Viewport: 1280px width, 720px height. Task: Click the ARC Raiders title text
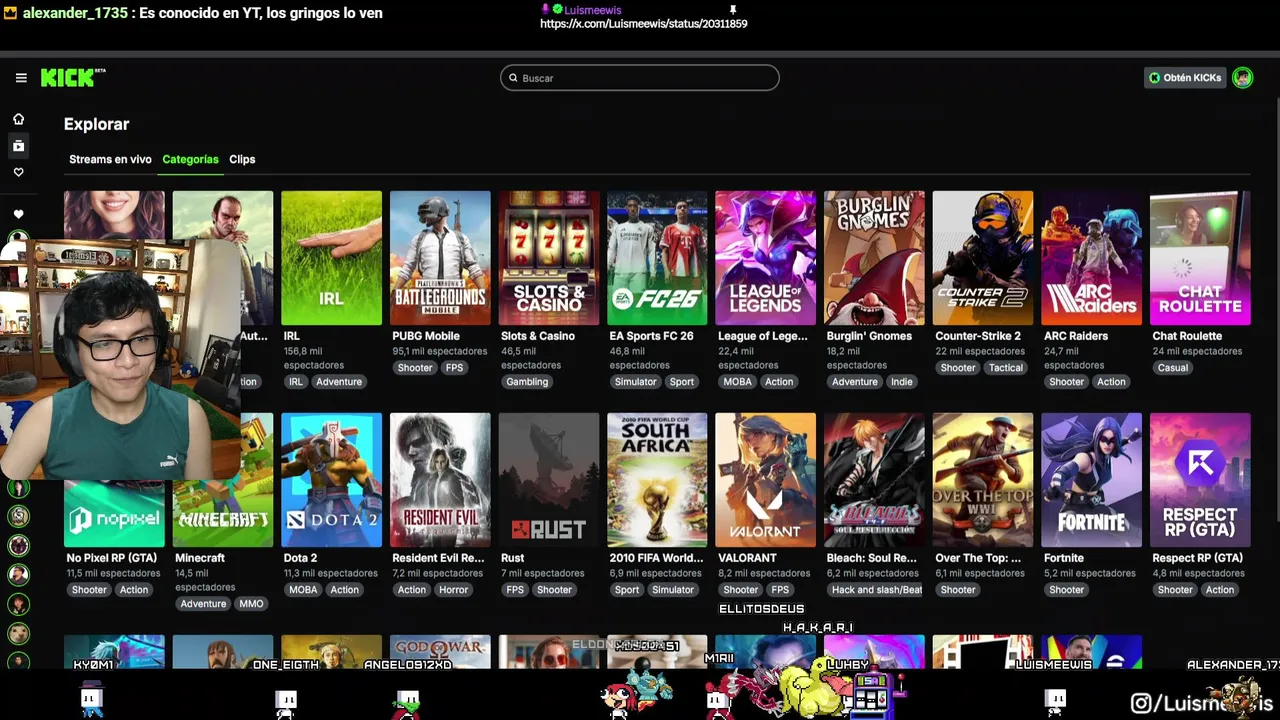1076,336
